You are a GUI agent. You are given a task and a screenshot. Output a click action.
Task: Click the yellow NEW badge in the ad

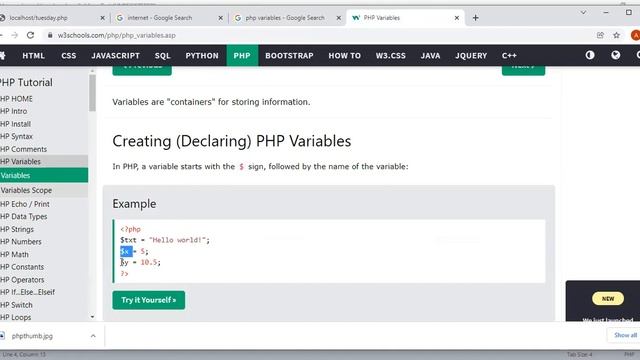click(608, 299)
